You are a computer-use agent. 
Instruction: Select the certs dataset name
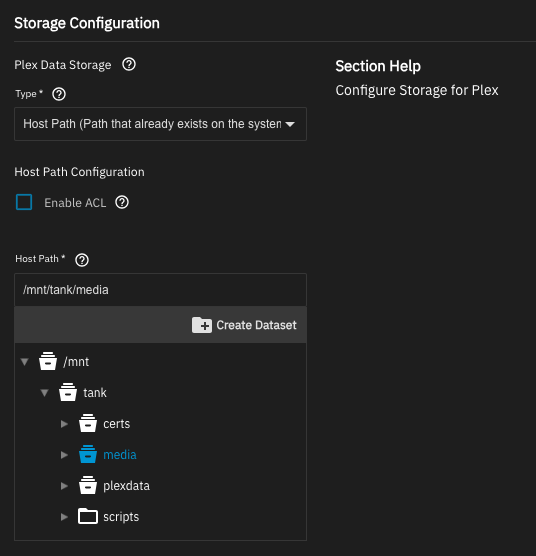coord(117,424)
